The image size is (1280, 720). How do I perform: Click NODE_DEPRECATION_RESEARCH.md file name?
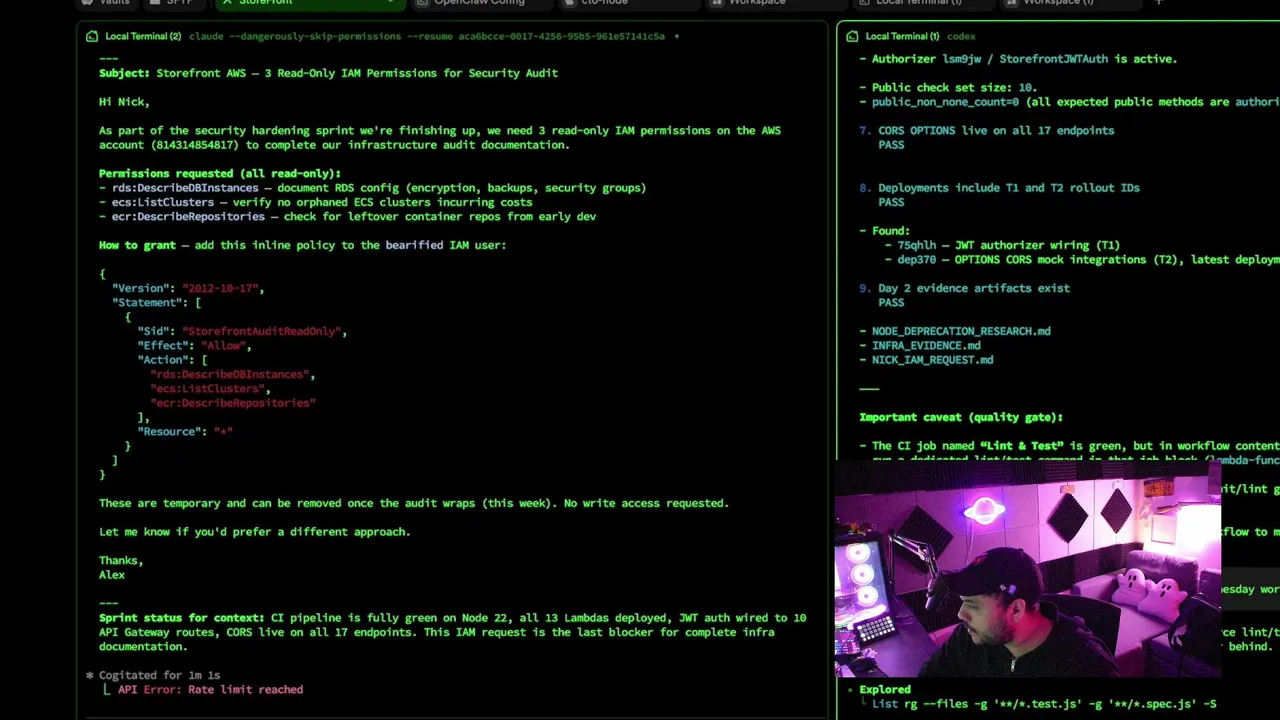[961, 331]
